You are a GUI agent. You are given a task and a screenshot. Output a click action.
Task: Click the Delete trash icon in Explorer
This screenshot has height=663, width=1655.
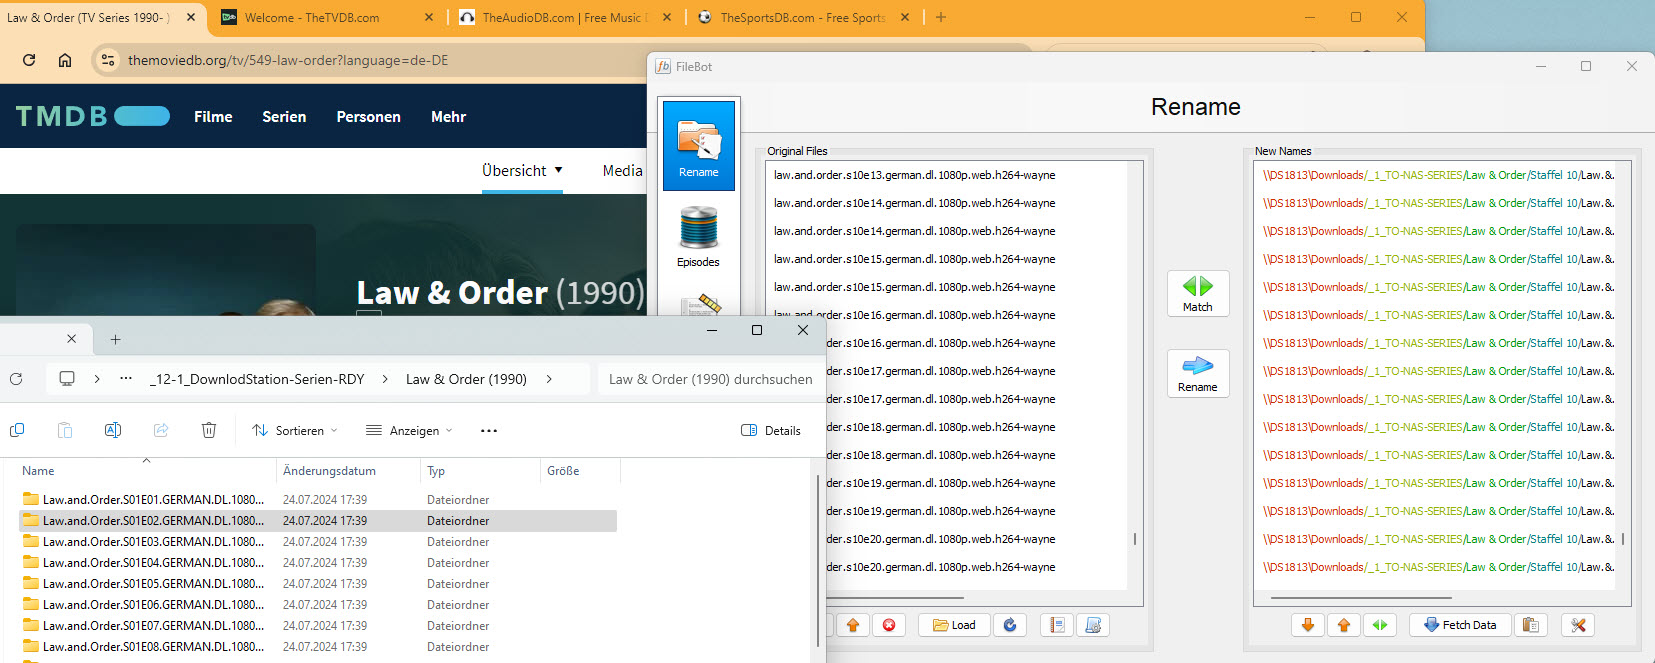click(209, 430)
